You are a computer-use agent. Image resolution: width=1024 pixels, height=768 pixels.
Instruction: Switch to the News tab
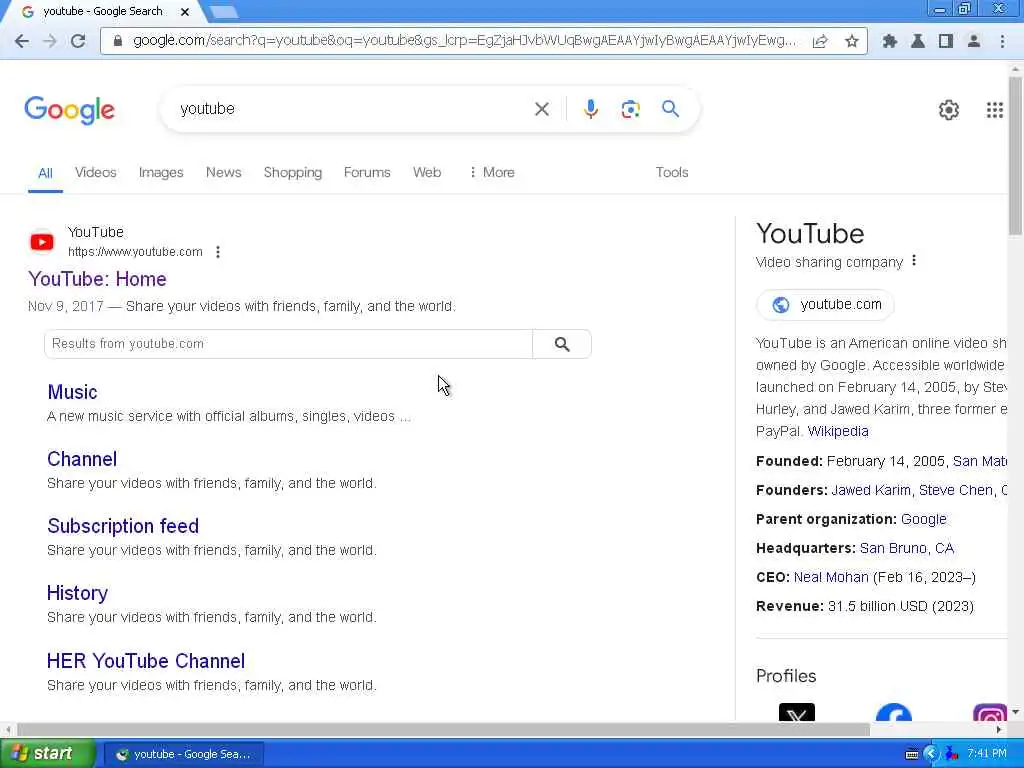tap(223, 172)
